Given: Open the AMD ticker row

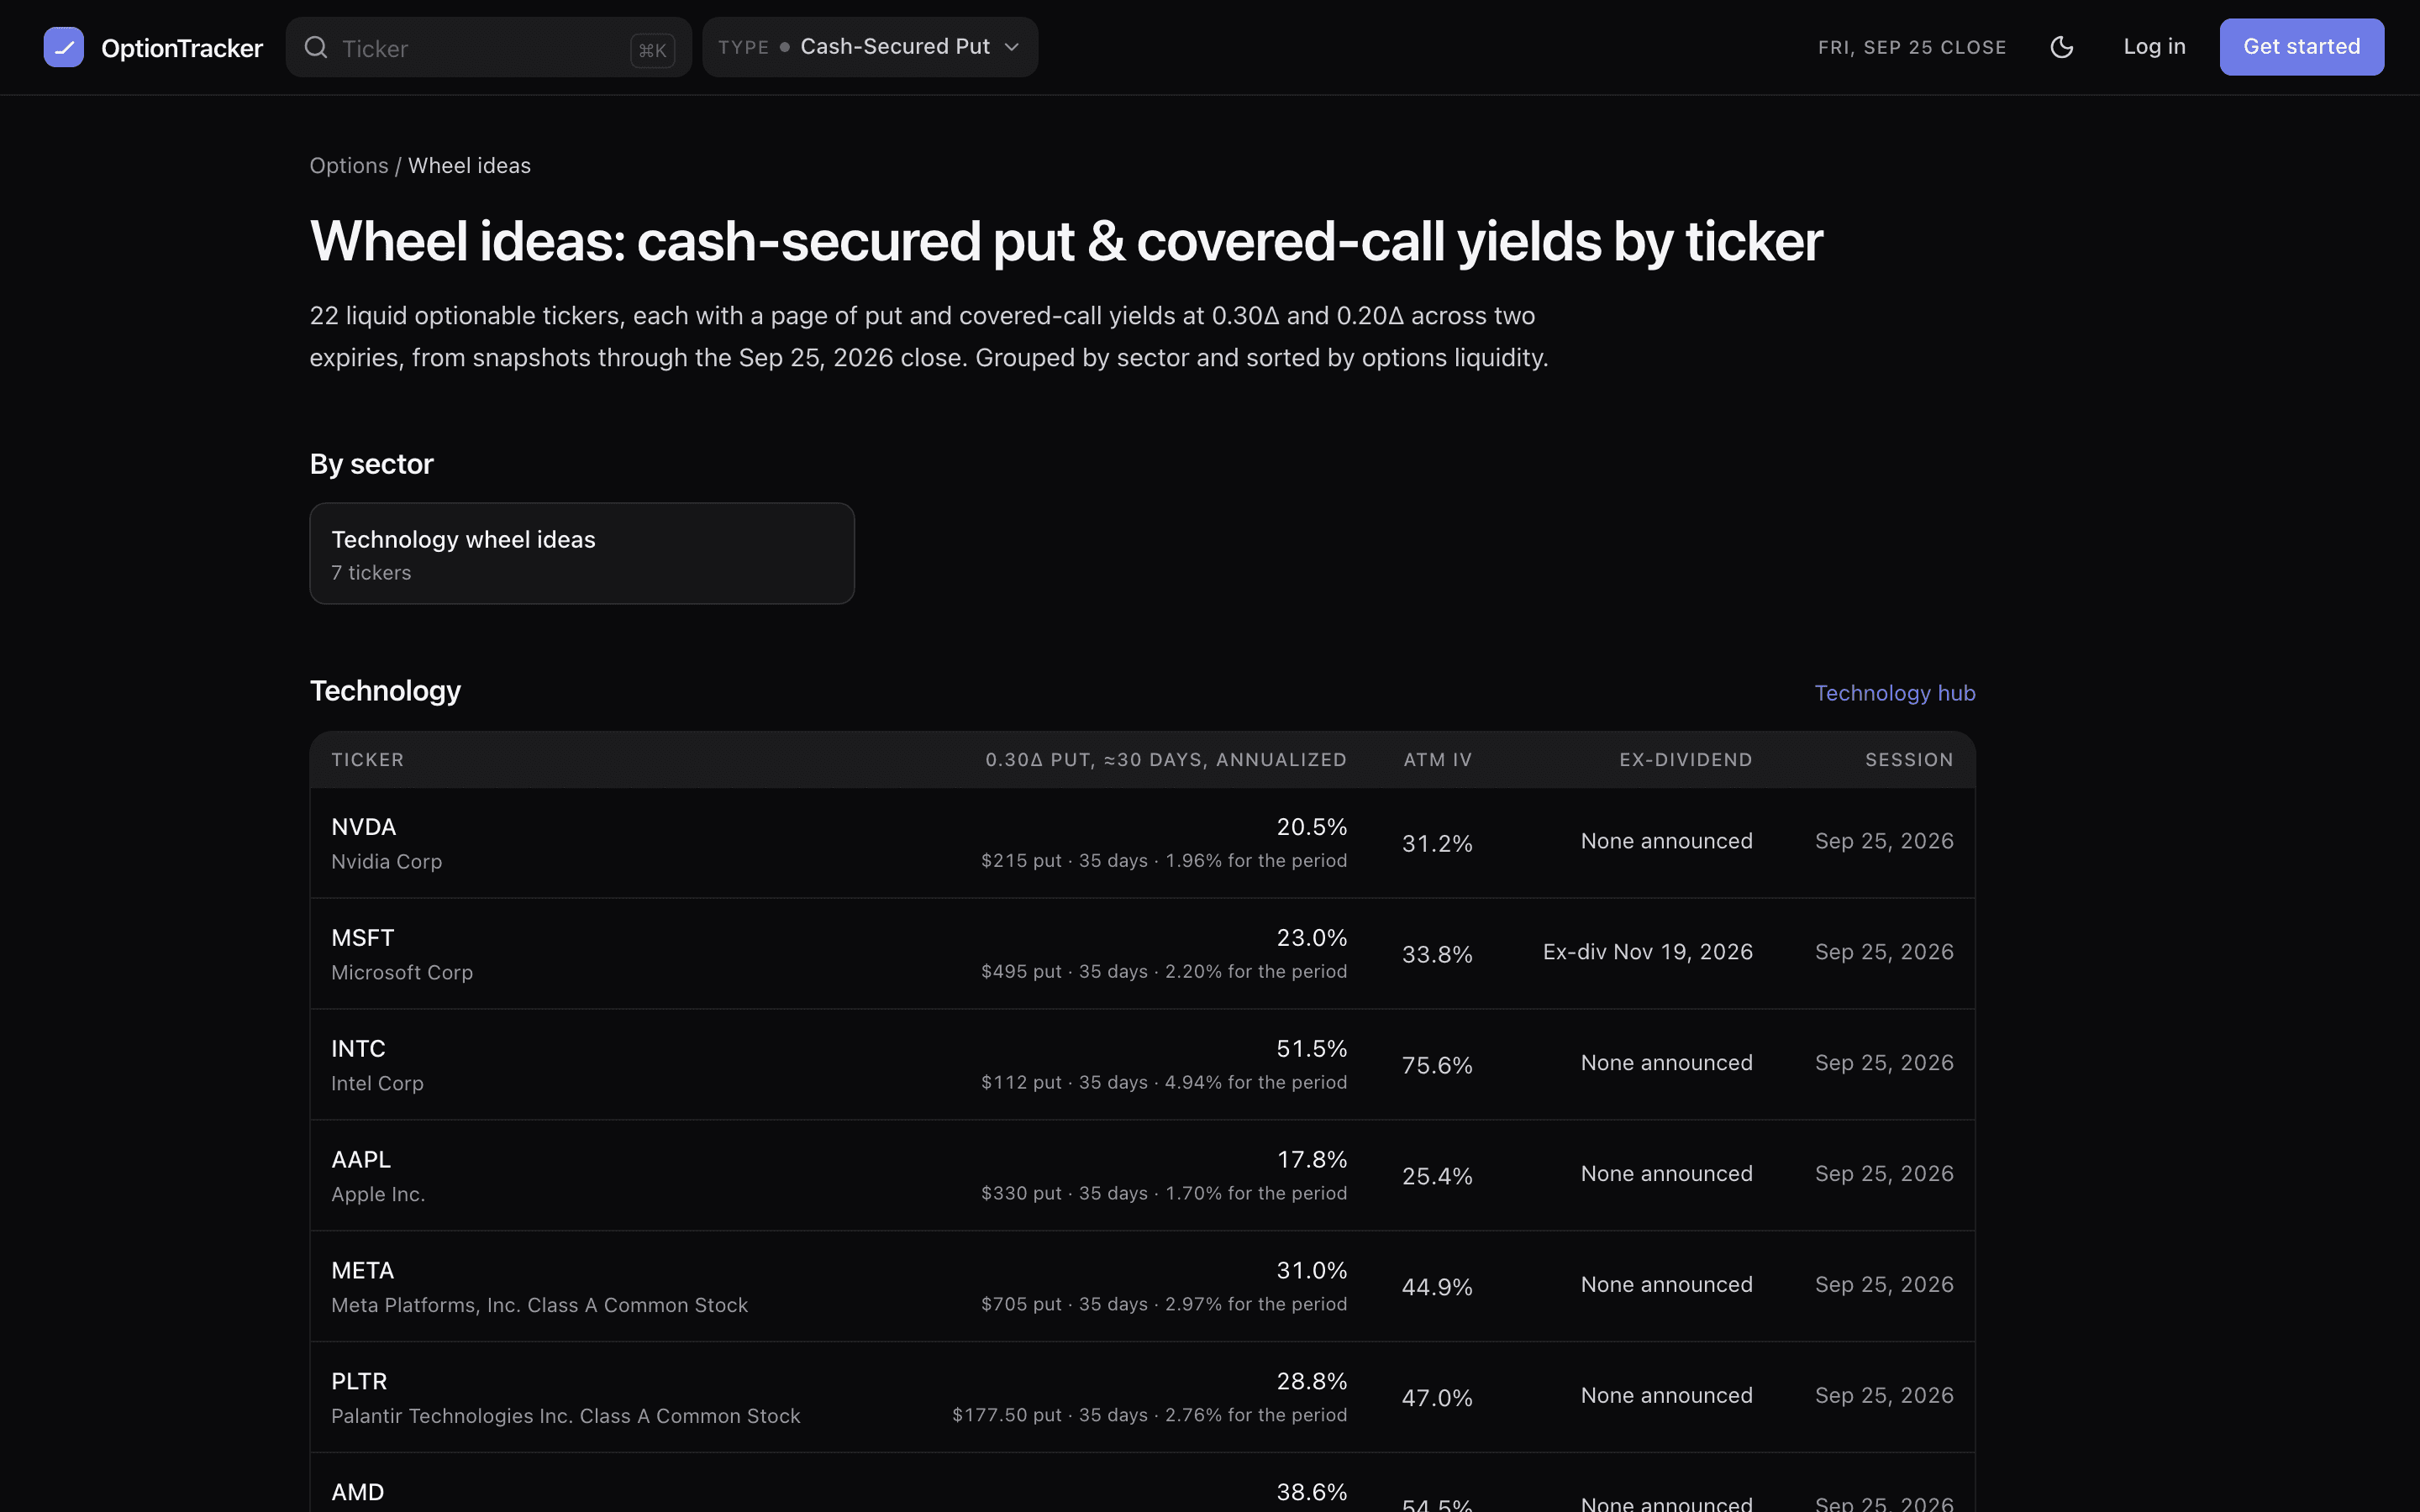Looking at the screenshot, I should pyautogui.click(x=1142, y=1483).
